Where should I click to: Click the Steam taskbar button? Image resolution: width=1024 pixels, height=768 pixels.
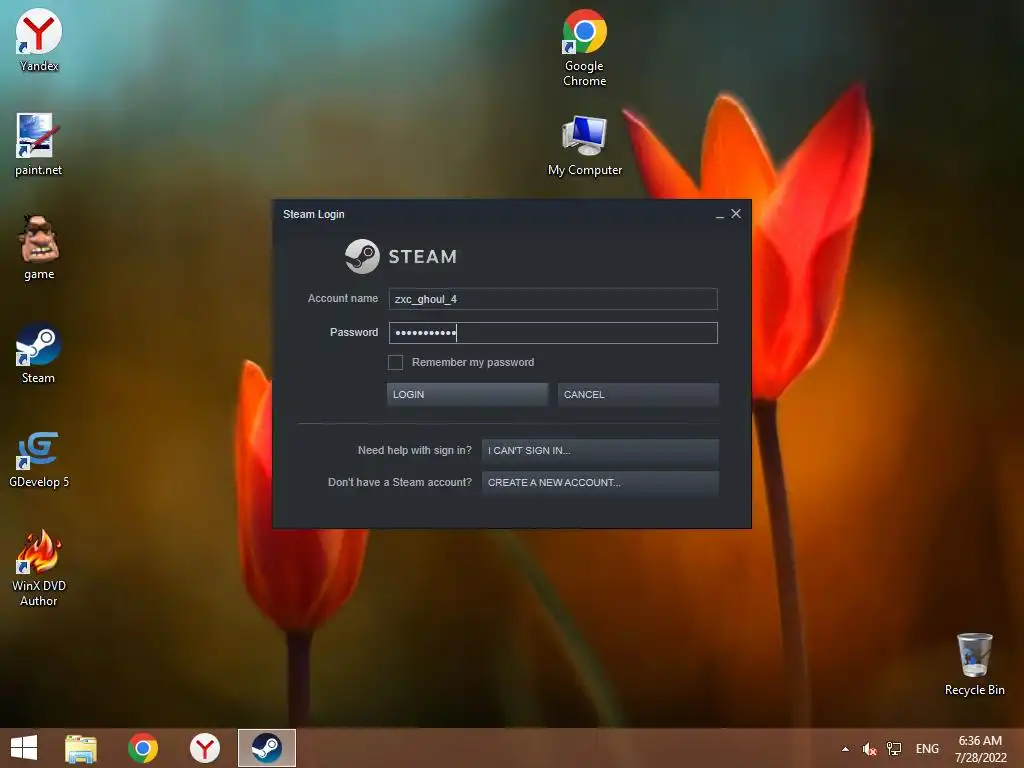(266, 748)
